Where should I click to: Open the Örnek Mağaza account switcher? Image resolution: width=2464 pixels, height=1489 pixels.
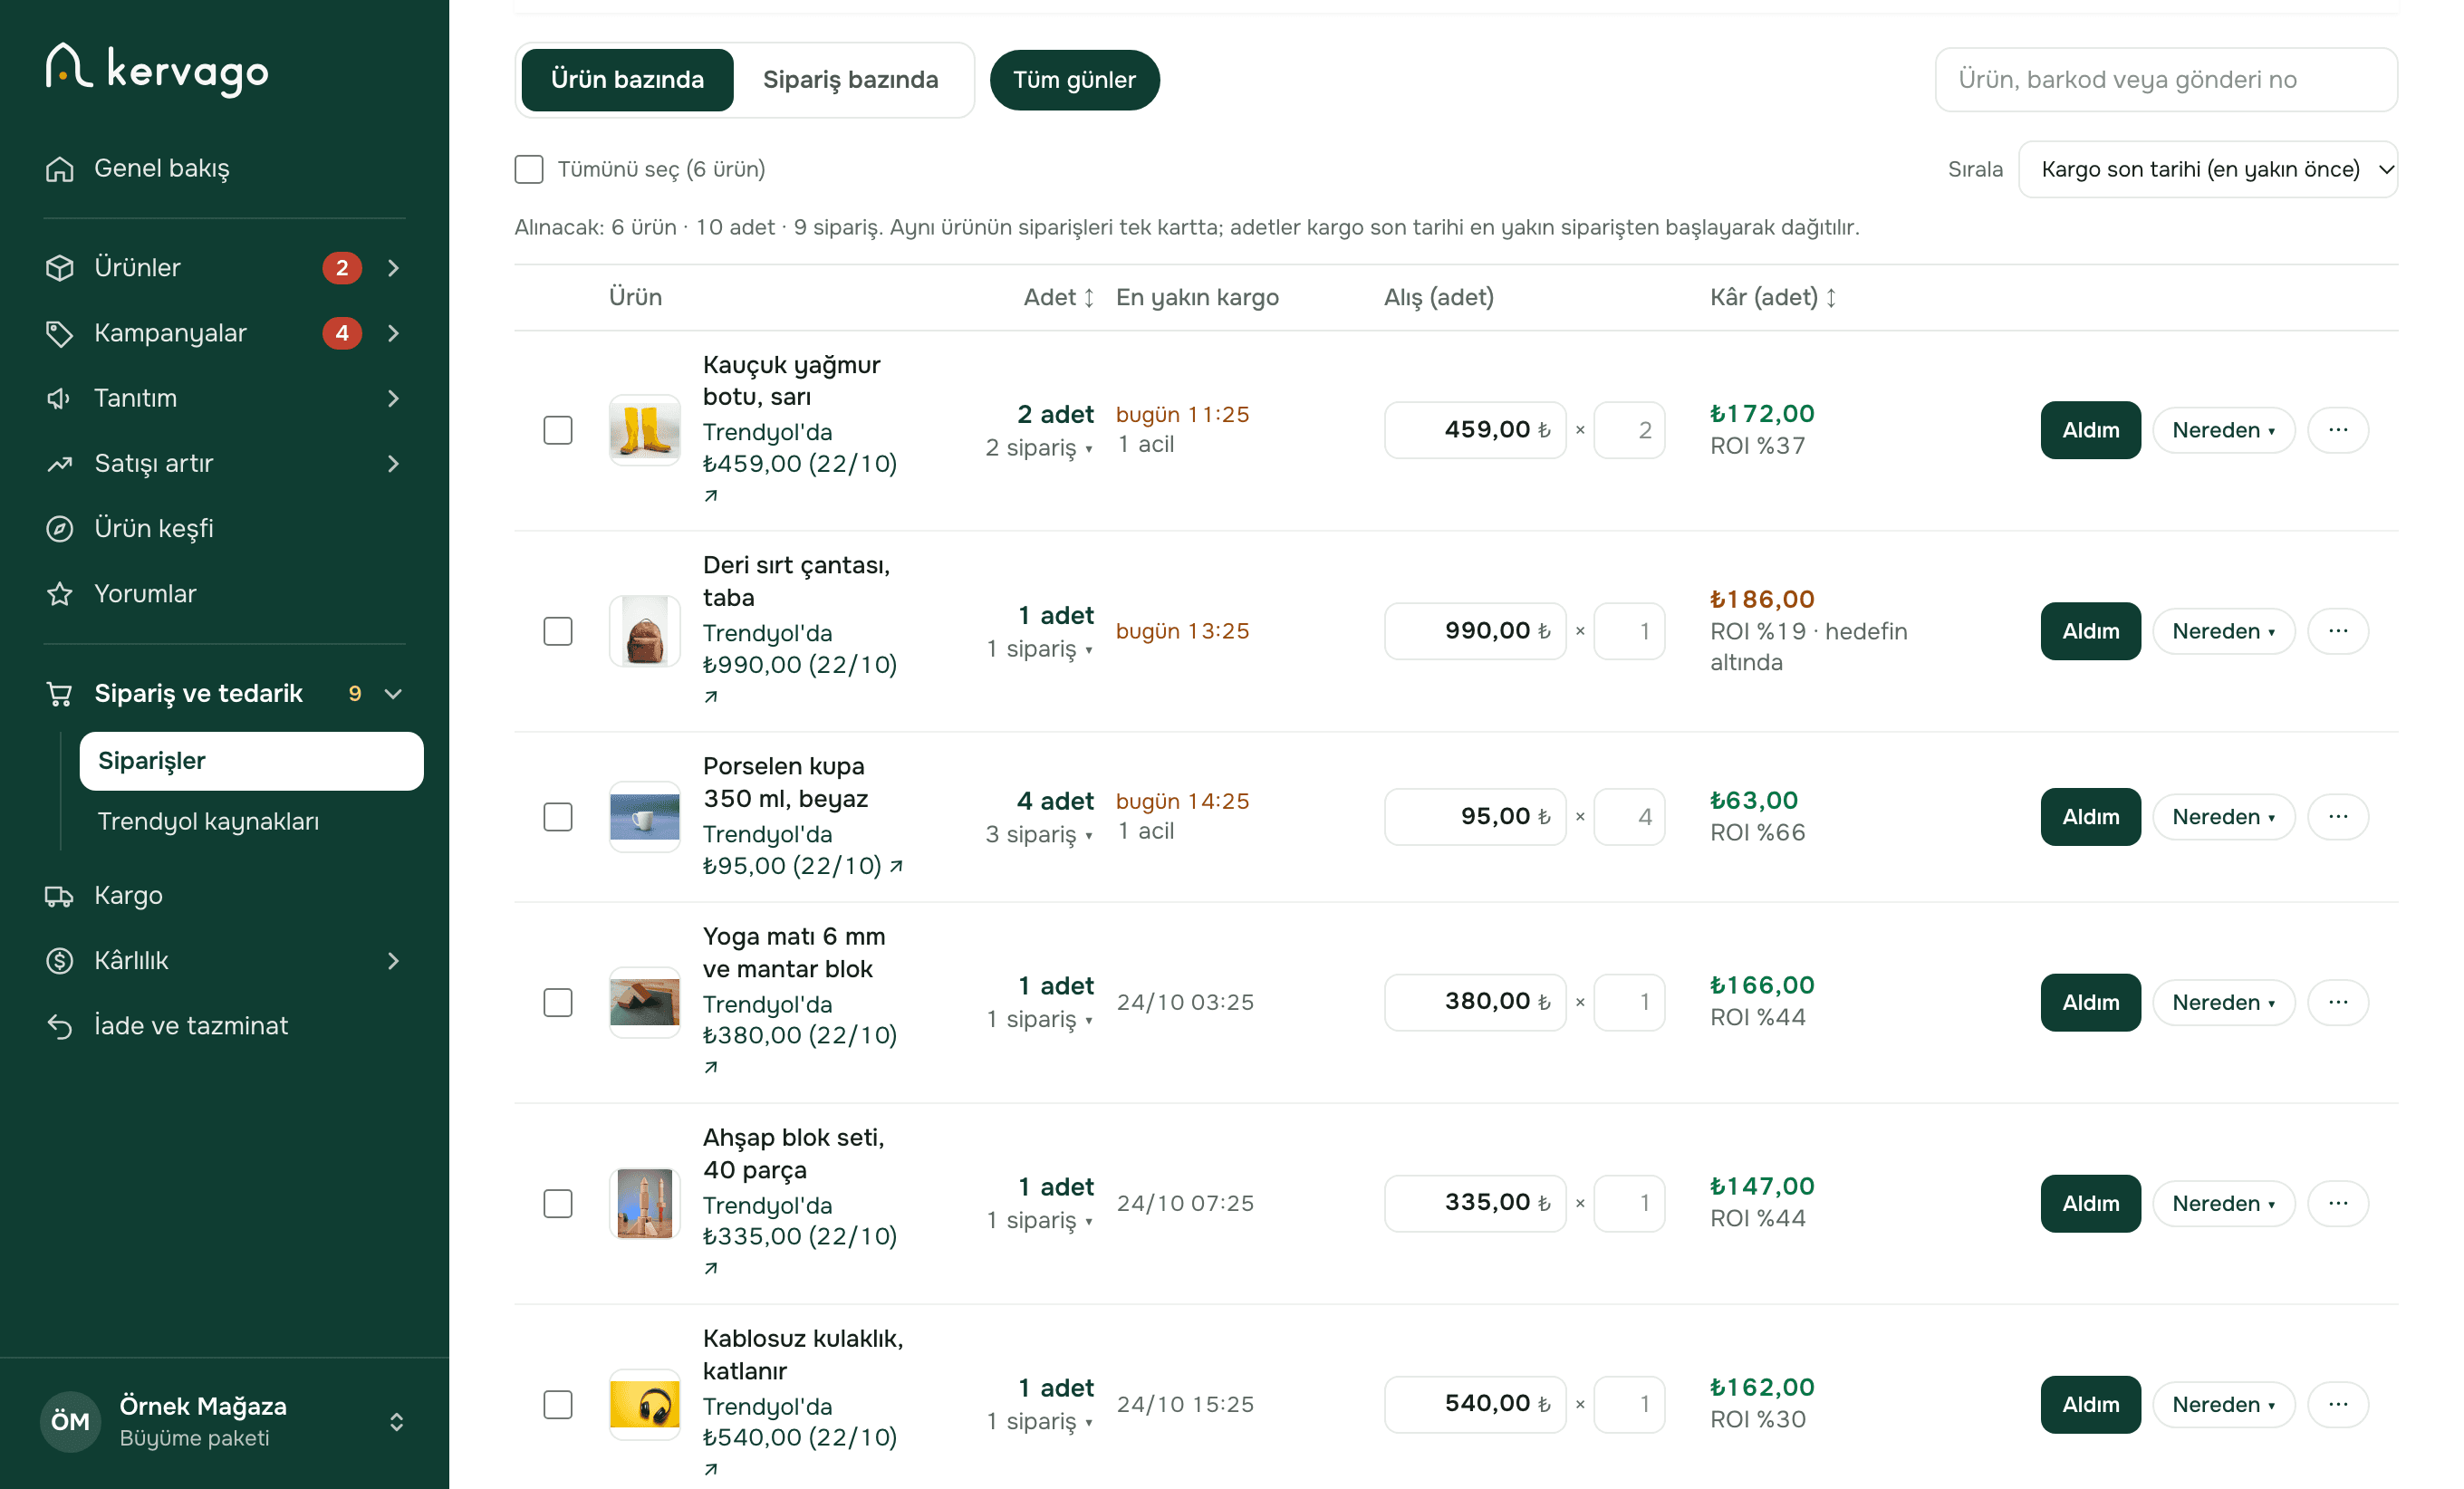pyautogui.click(x=224, y=1421)
